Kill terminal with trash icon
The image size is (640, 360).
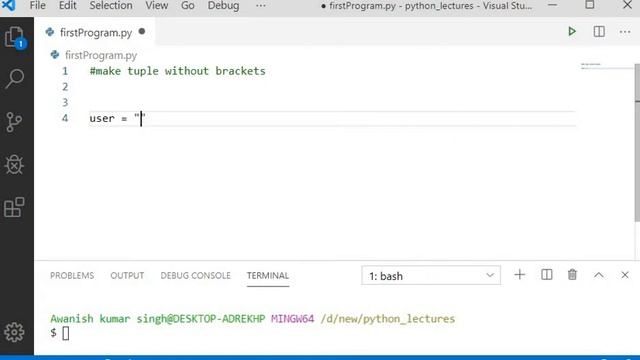[572, 275]
